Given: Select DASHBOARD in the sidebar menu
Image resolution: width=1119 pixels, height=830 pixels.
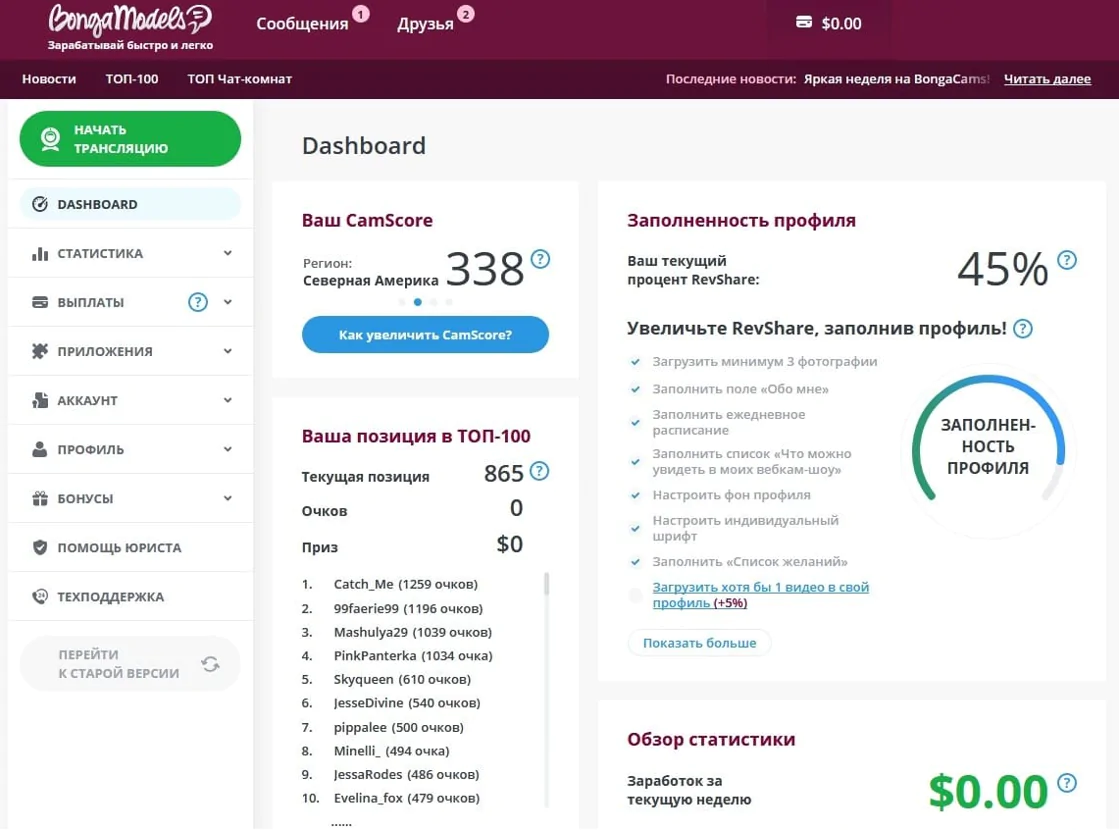Looking at the screenshot, I should [x=131, y=204].
